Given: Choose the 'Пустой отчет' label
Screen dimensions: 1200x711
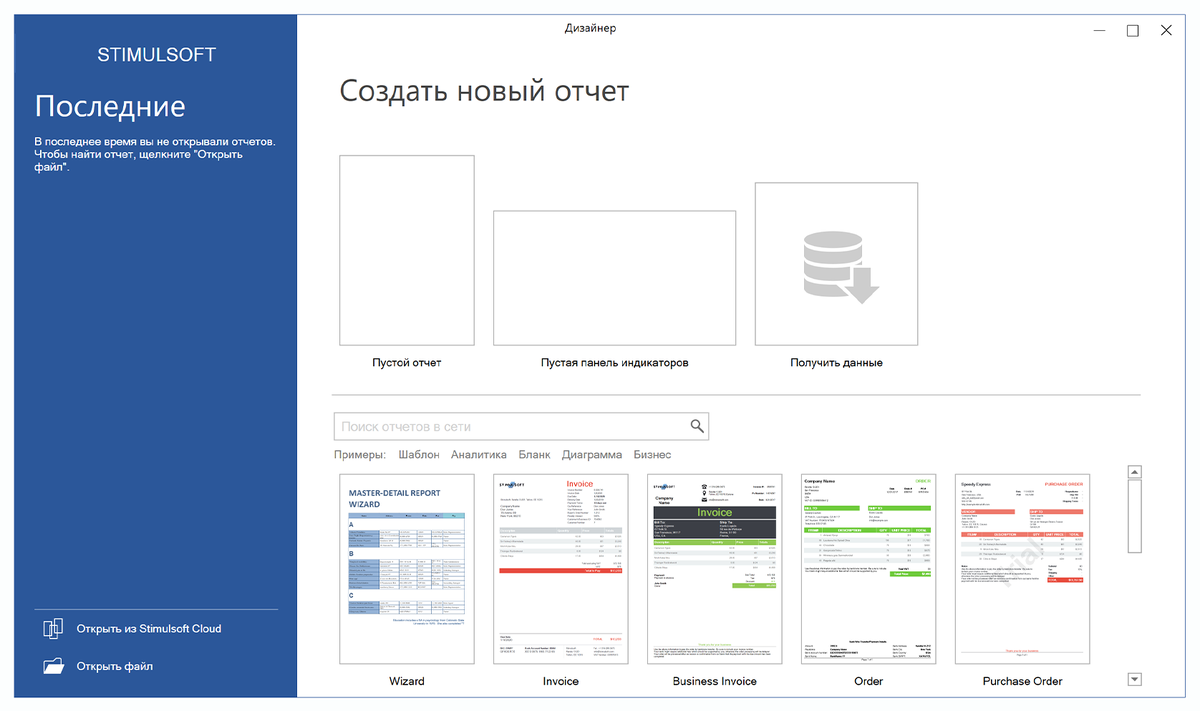Looking at the screenshot, I should tap(407, 362).
